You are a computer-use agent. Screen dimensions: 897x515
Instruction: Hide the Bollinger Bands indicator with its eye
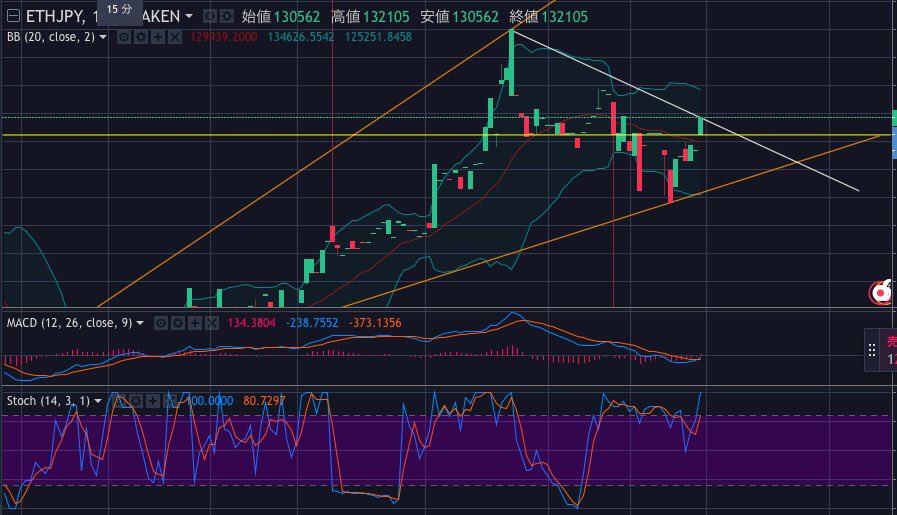click(x=124, y=38)
